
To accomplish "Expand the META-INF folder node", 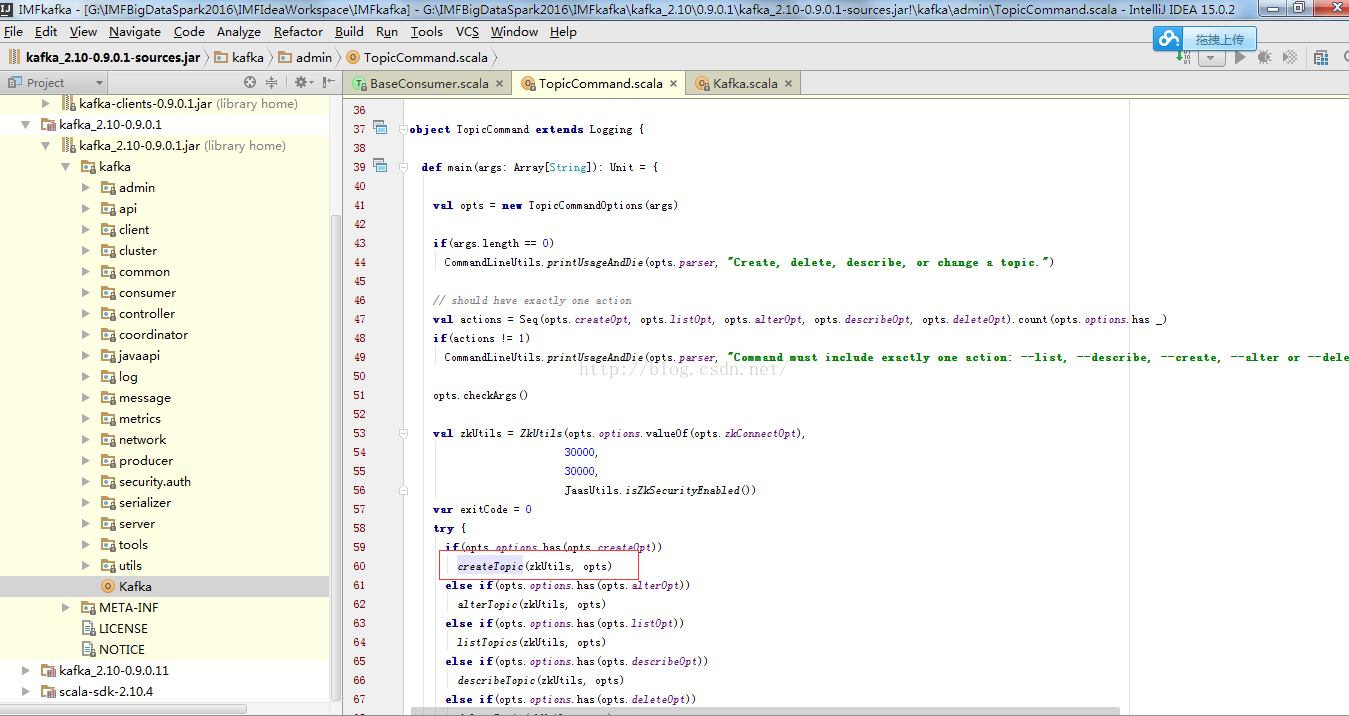I will (x=66, y=607).
